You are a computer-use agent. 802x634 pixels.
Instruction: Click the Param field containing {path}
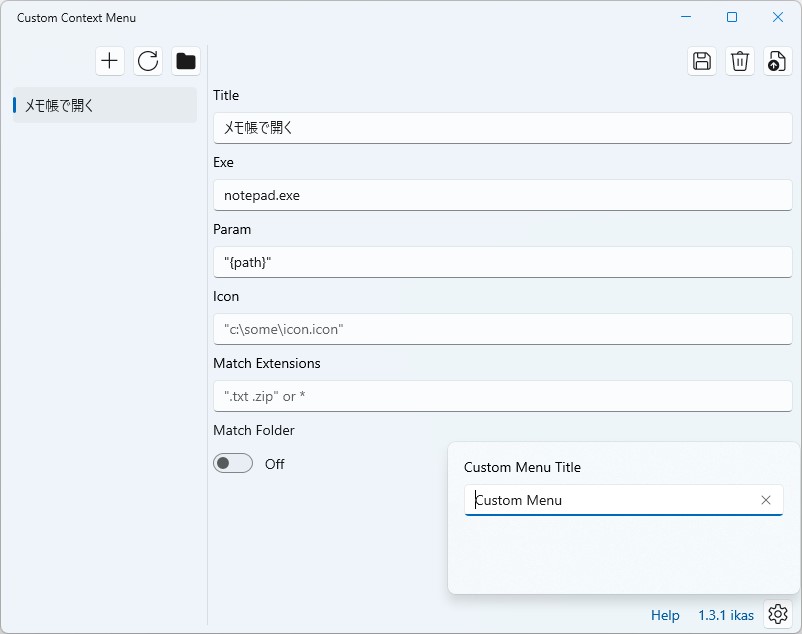tap(500, 262)
